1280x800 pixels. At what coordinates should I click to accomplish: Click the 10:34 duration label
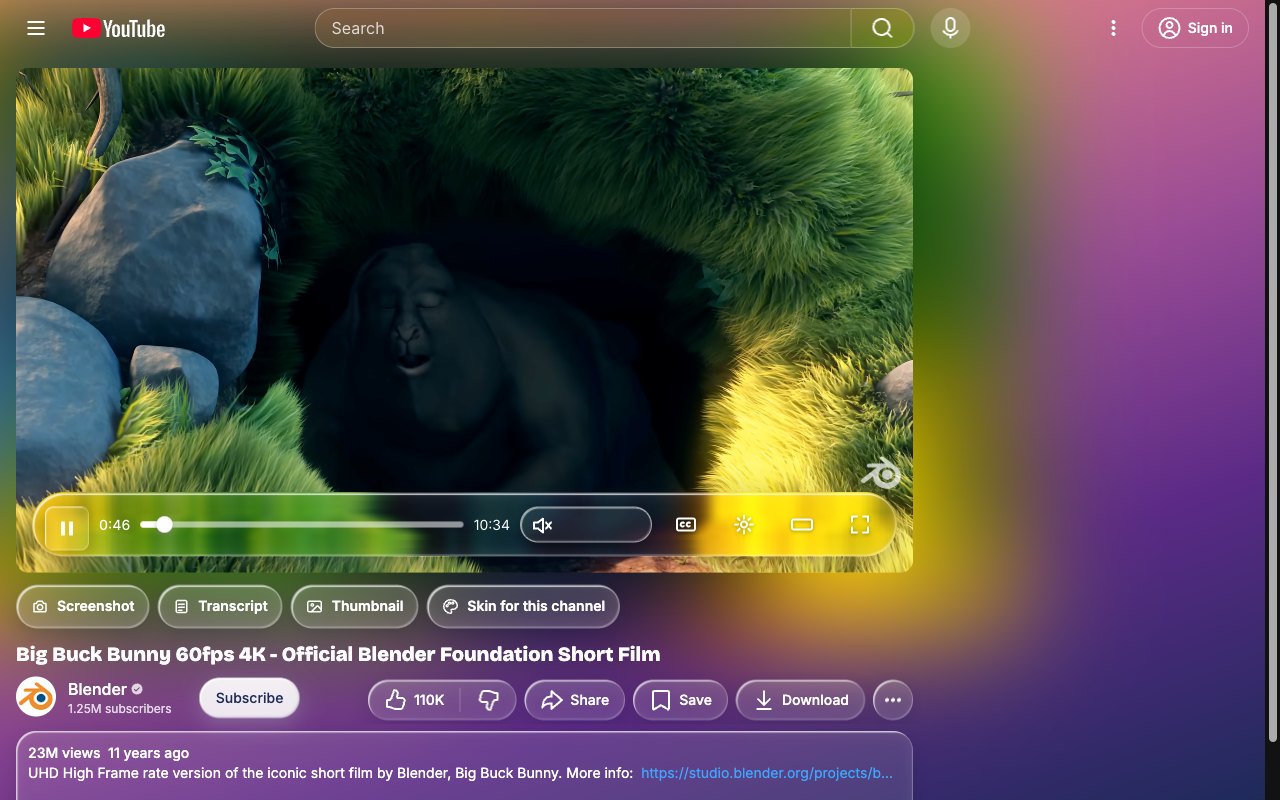click(x=492, y=525)
